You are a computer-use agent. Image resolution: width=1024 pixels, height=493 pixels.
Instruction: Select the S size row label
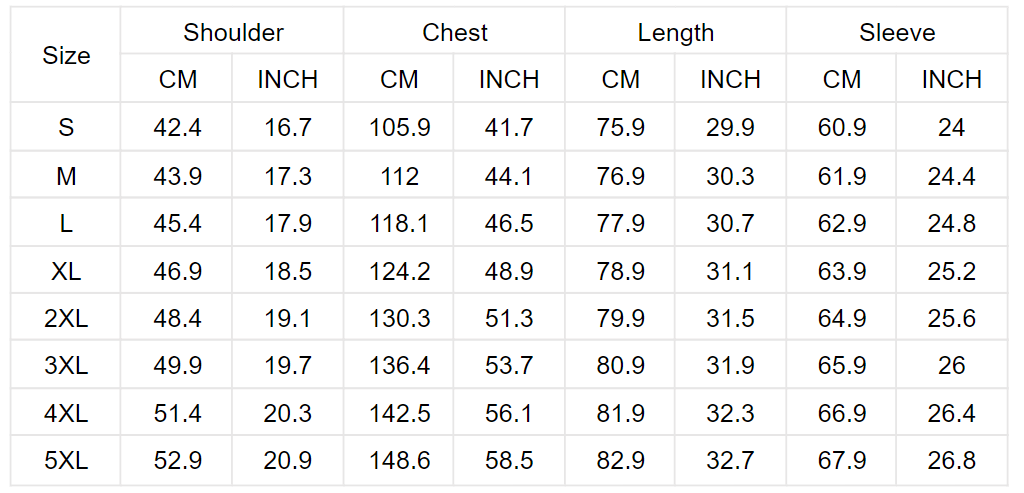(x=66, y=127)
